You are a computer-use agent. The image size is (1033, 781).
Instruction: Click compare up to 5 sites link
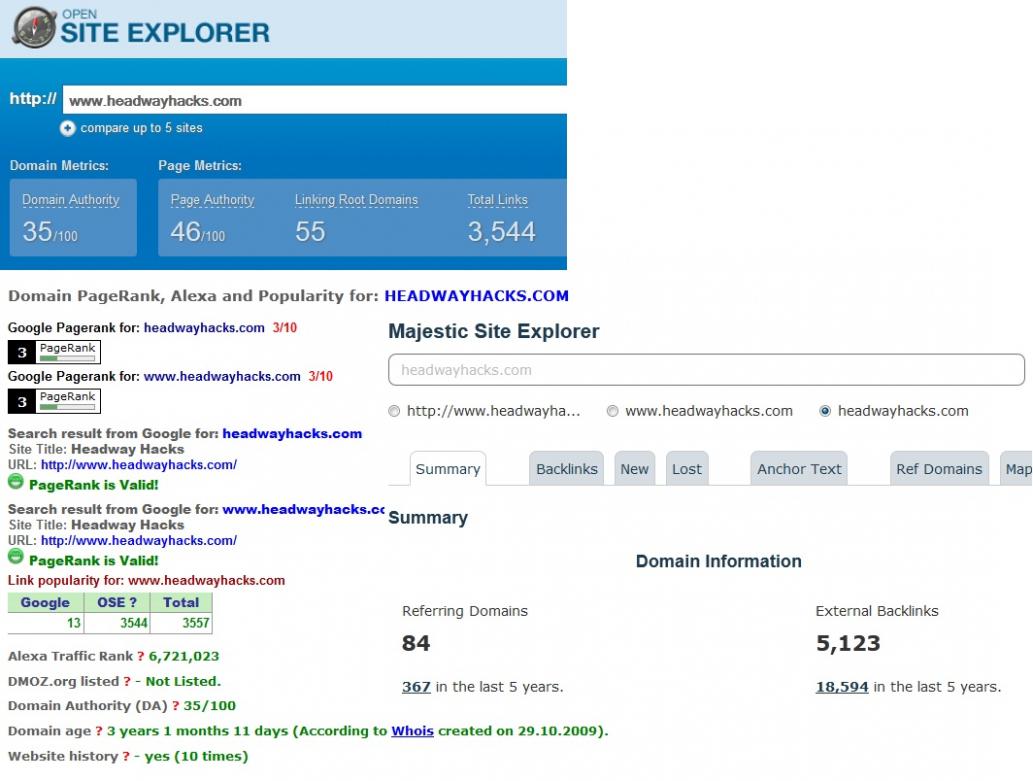(x=141, y=128)
